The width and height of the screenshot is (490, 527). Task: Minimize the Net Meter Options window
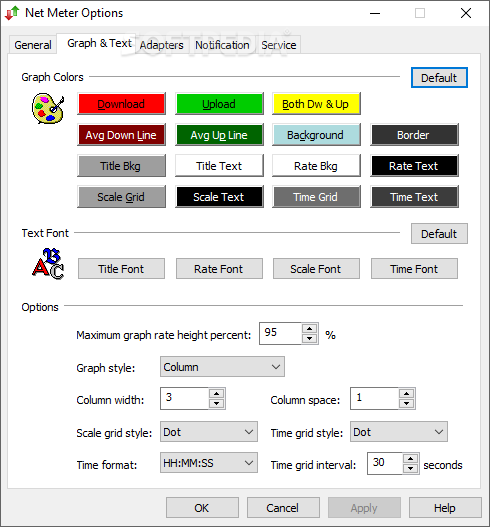tap(375, 13)
